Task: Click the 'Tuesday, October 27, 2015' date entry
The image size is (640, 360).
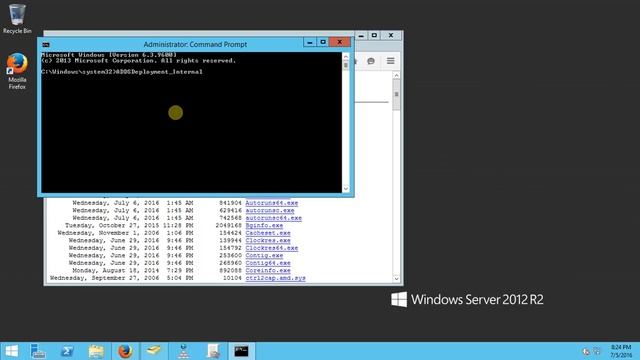Action: point(112,225)
